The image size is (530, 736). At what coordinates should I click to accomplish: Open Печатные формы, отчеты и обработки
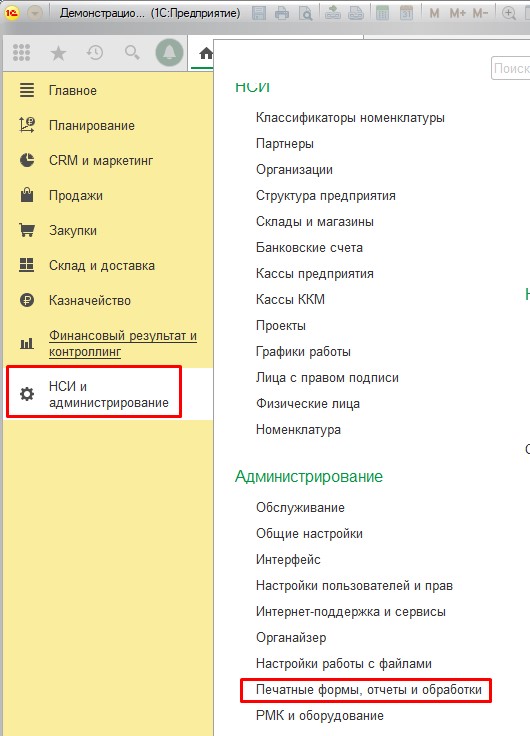(x=369, y=690)
